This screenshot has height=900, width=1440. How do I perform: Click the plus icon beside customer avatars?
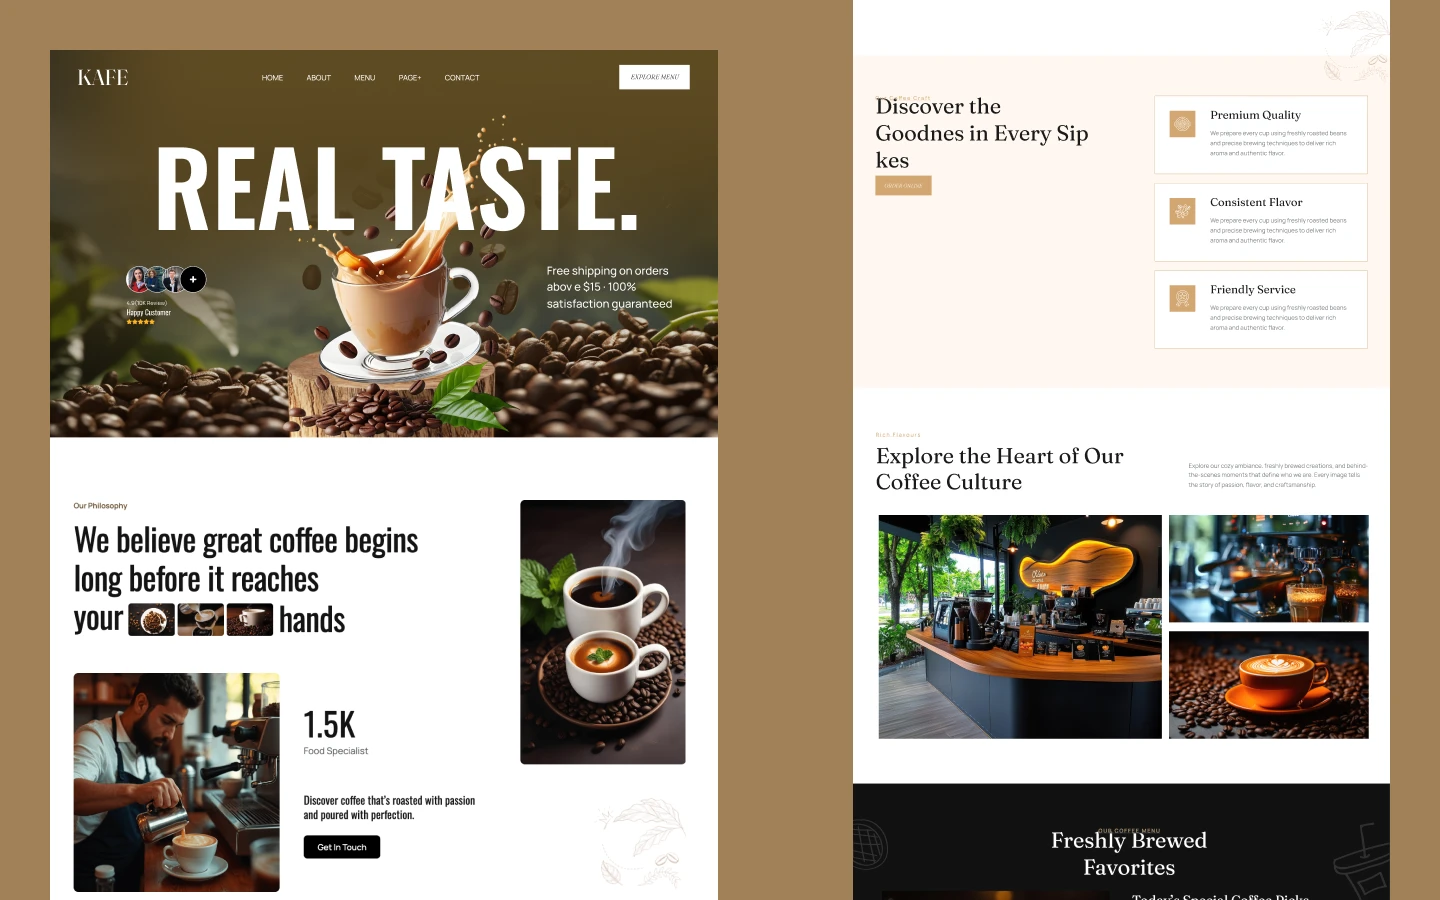(x=194, y=279)
